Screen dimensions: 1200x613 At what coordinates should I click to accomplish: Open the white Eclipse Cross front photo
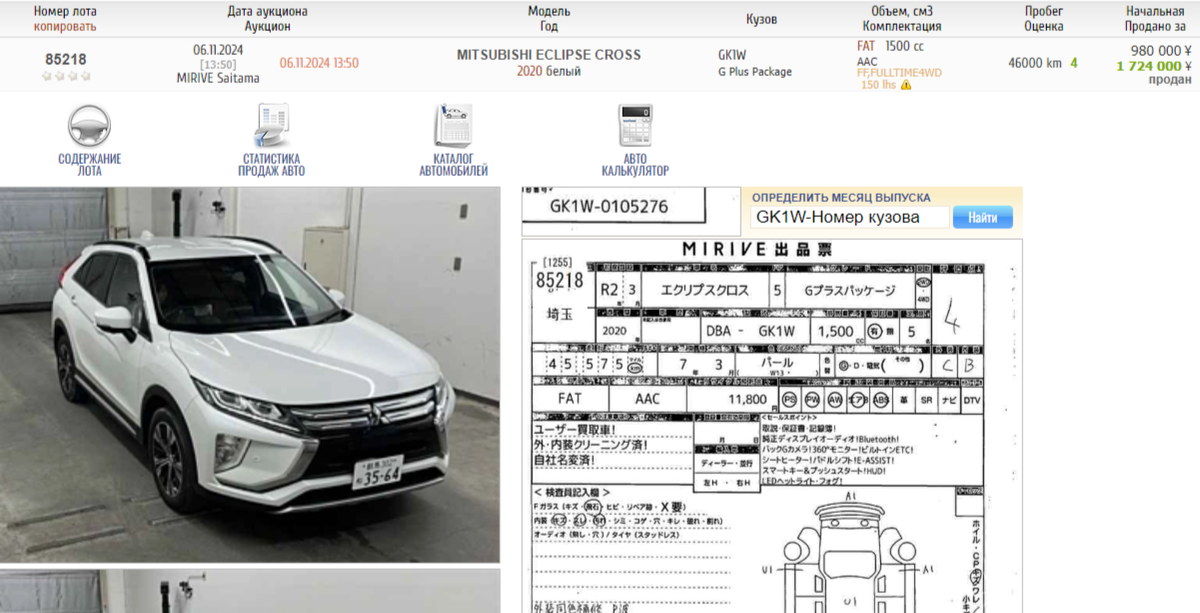coord(250,374)
